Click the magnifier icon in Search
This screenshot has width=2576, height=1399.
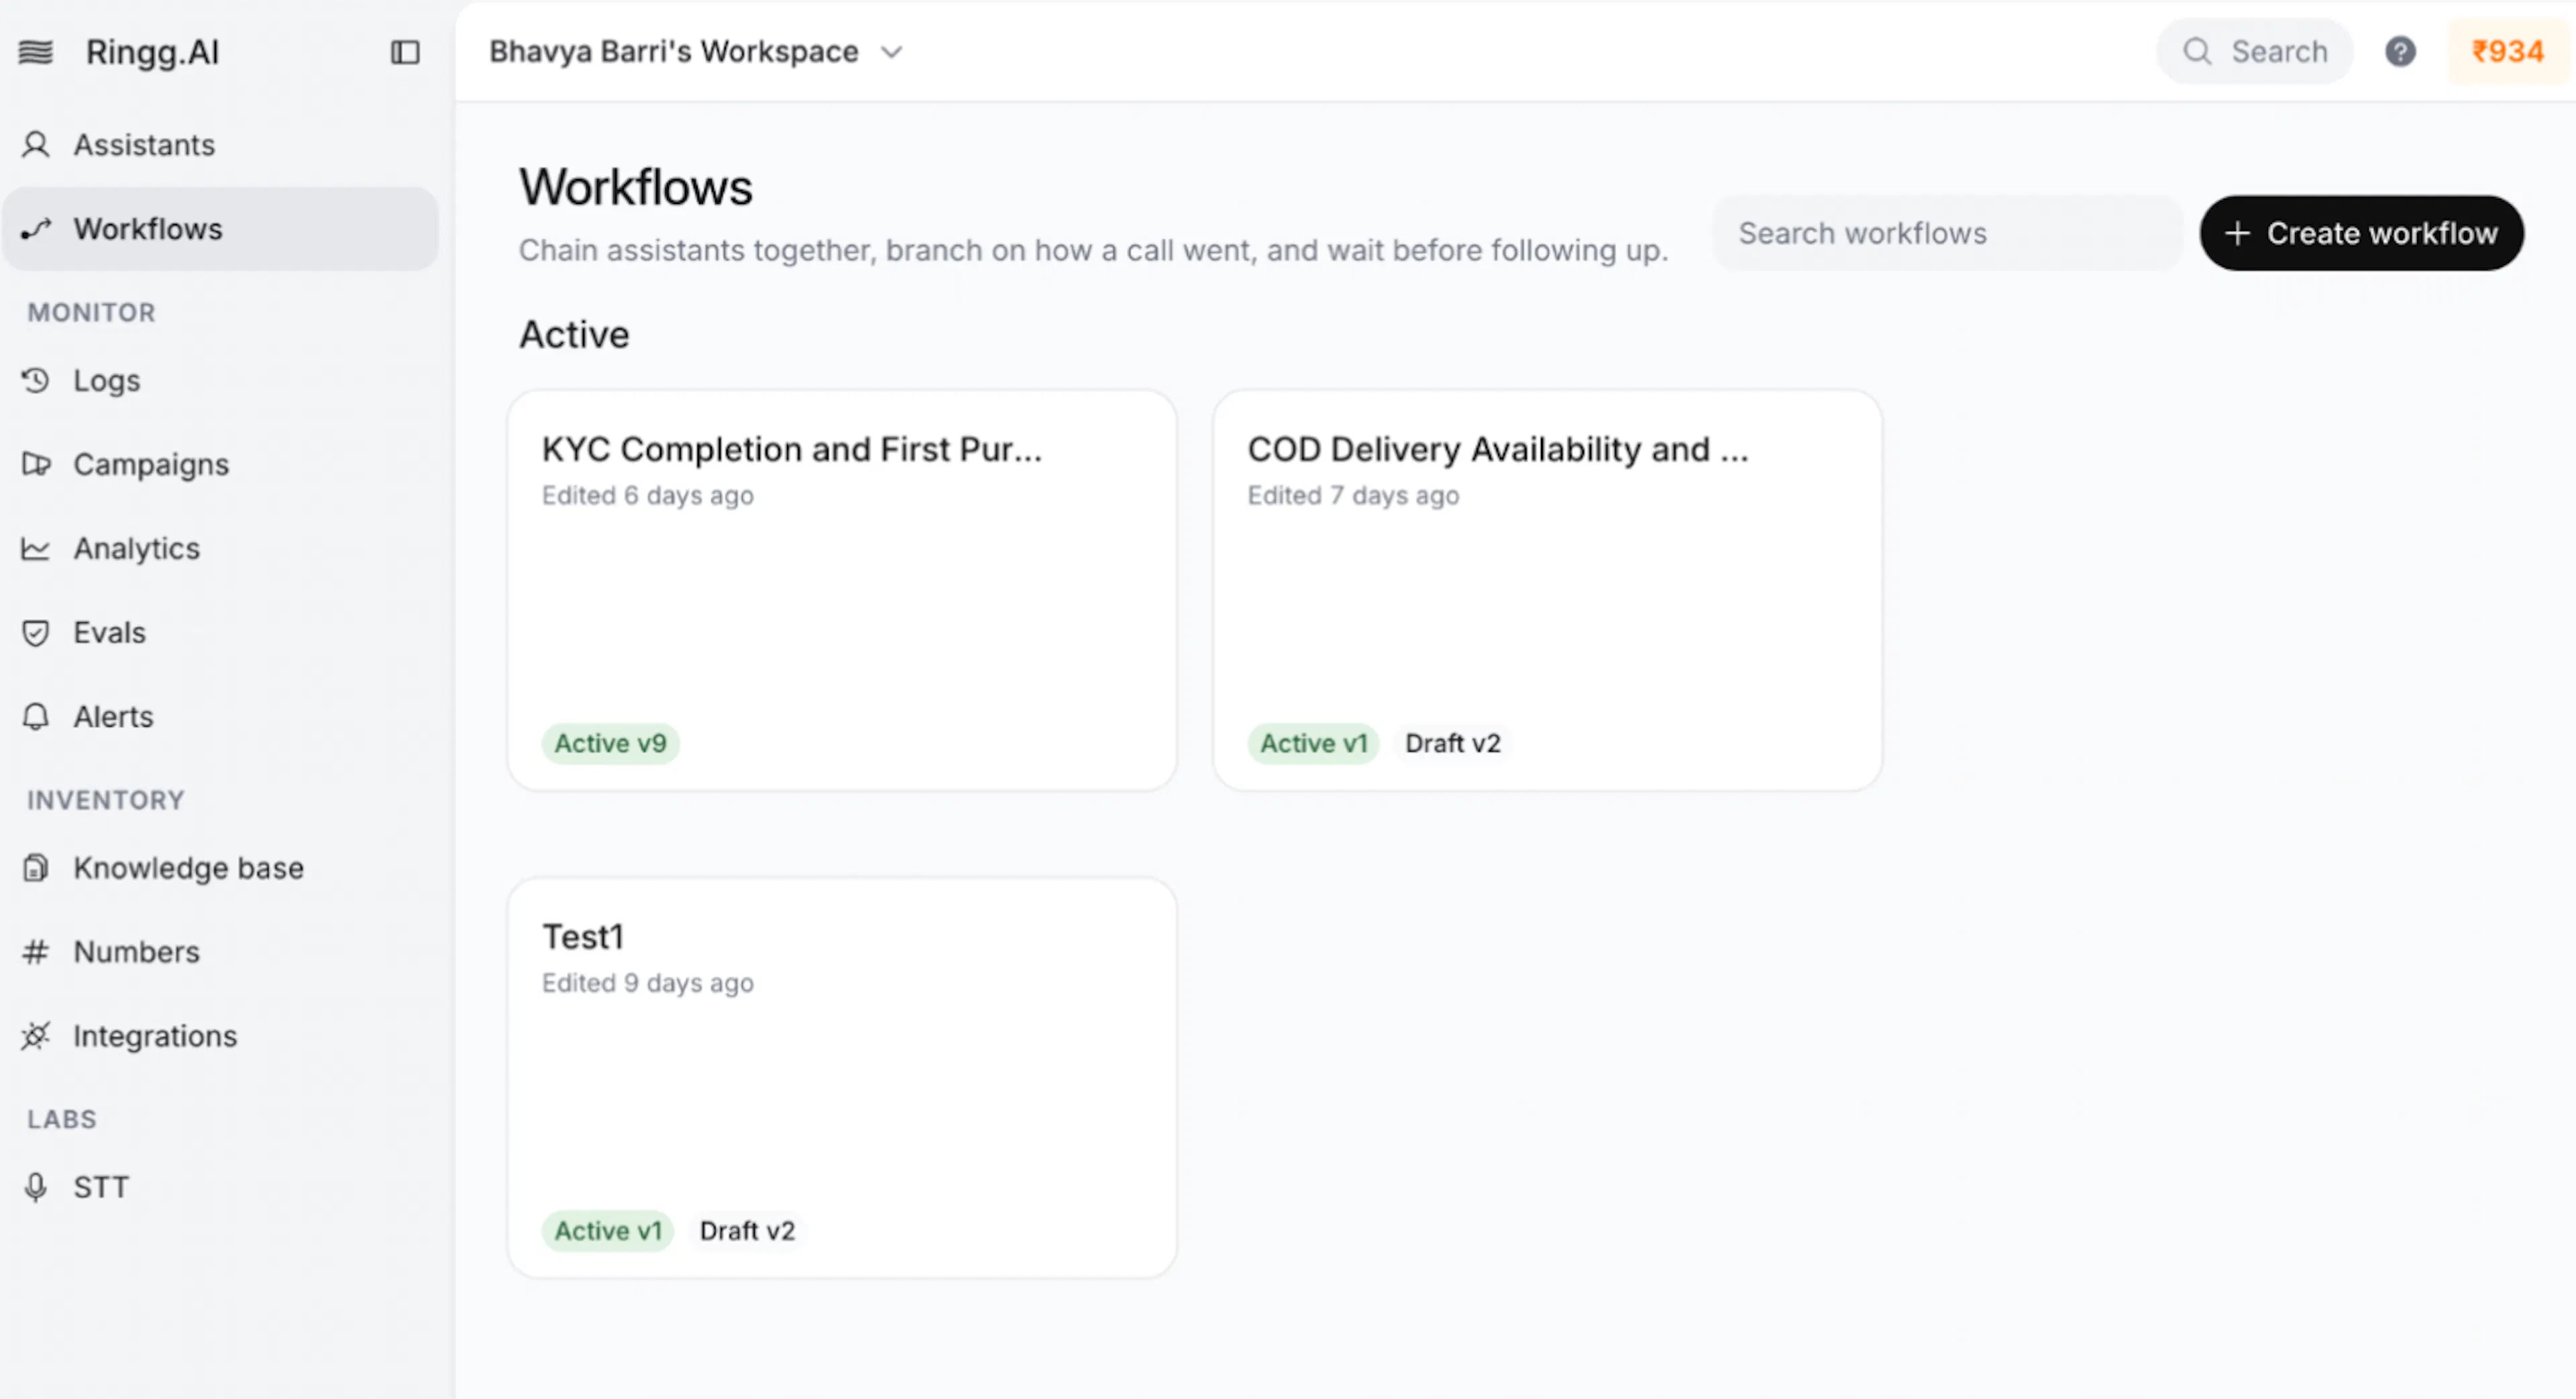pyautogui.click(x=2197, y=51)
